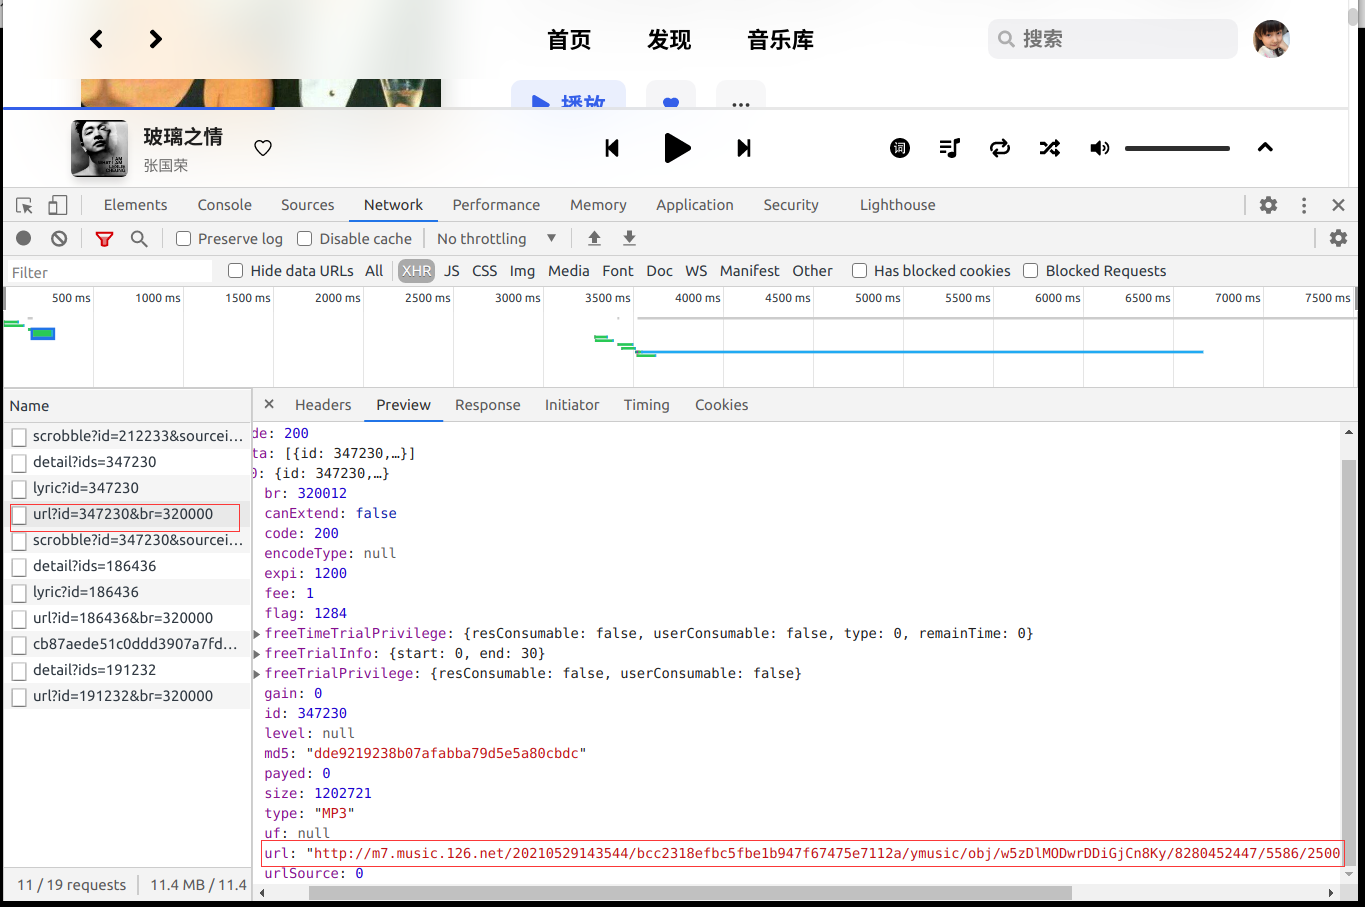Screen dimensions: 1365x907
Task: Collapse the player with the chevron
Action: [x=1265, y=147]
